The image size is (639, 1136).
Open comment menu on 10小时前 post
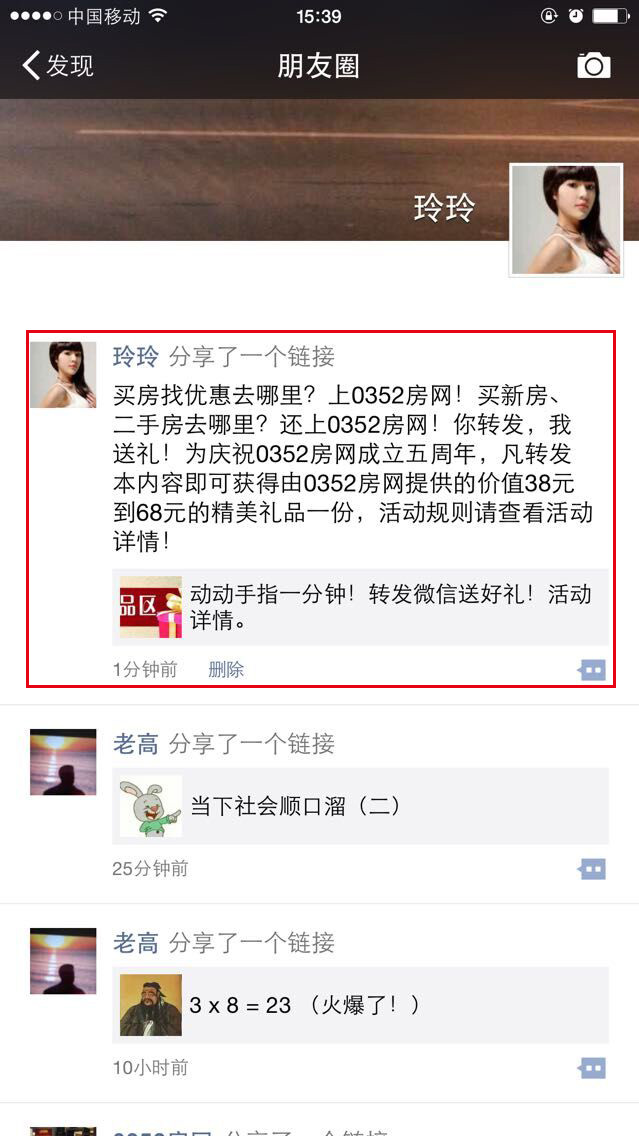[x=592, y=1068]
